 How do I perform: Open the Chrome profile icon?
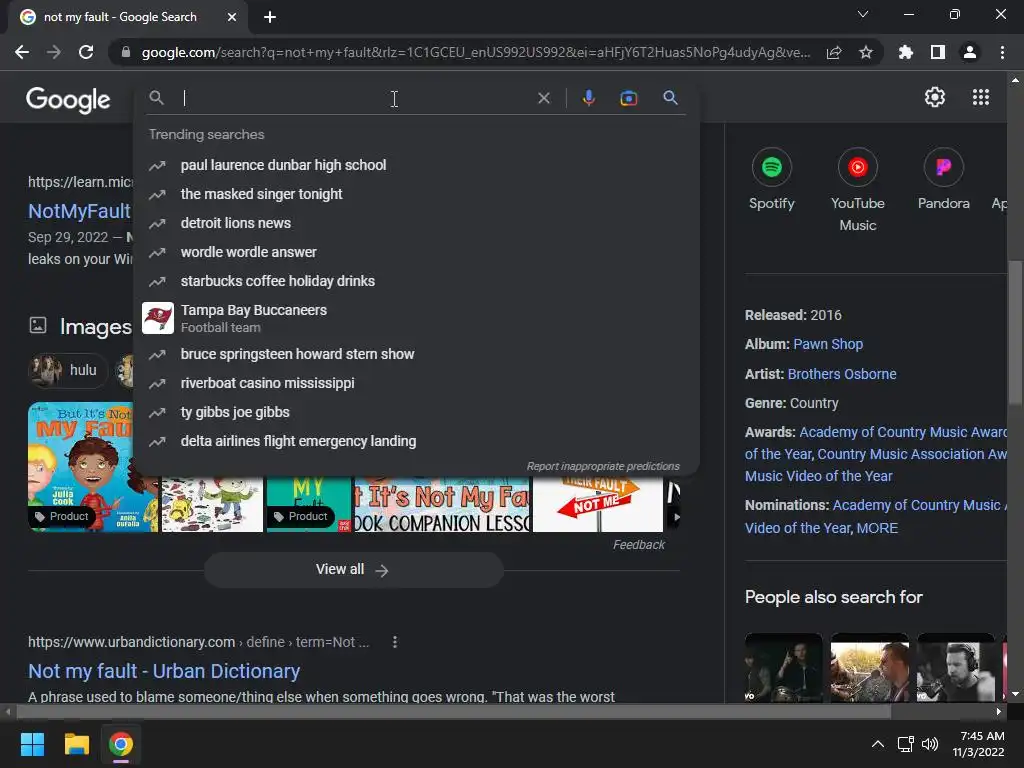click(970, 52)
